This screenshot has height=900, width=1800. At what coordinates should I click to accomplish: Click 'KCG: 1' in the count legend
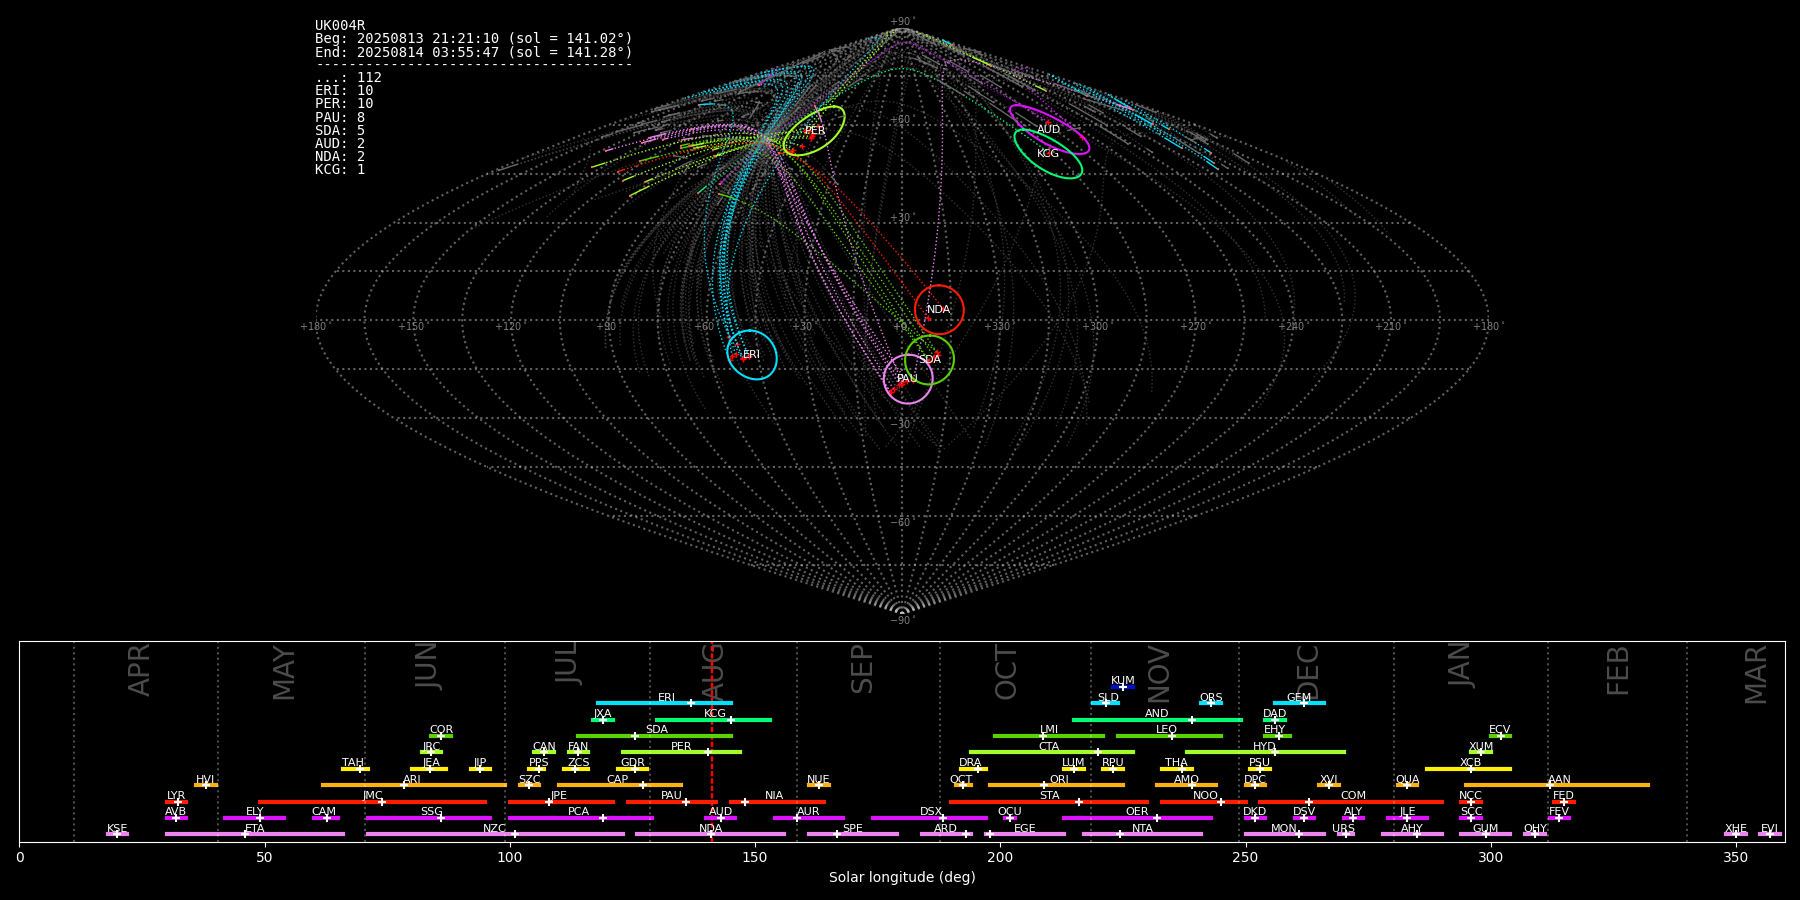340,170
